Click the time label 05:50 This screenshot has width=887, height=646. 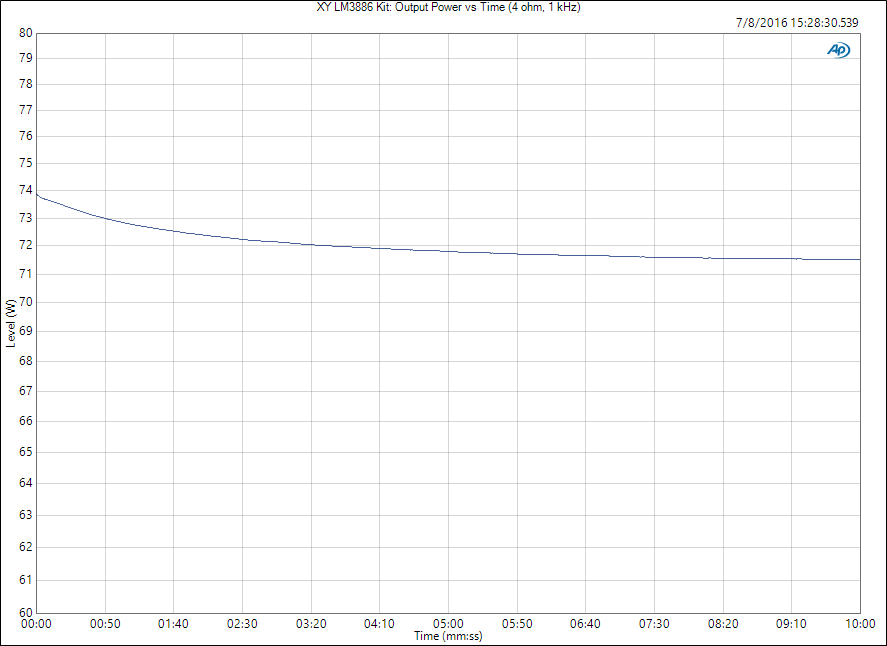pyautogui.click(x=517, y=623)
